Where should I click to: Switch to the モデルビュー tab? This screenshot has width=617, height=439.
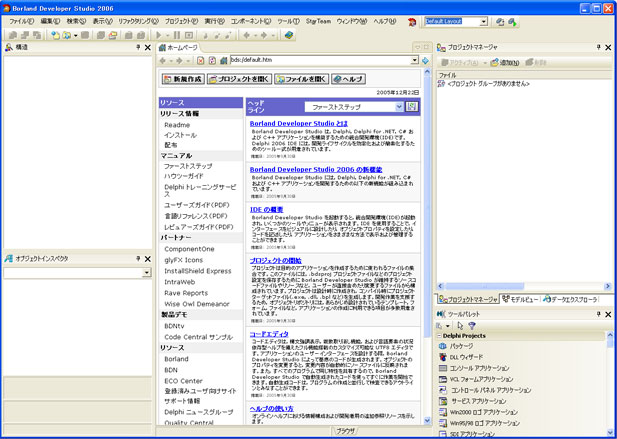point(520,300)
